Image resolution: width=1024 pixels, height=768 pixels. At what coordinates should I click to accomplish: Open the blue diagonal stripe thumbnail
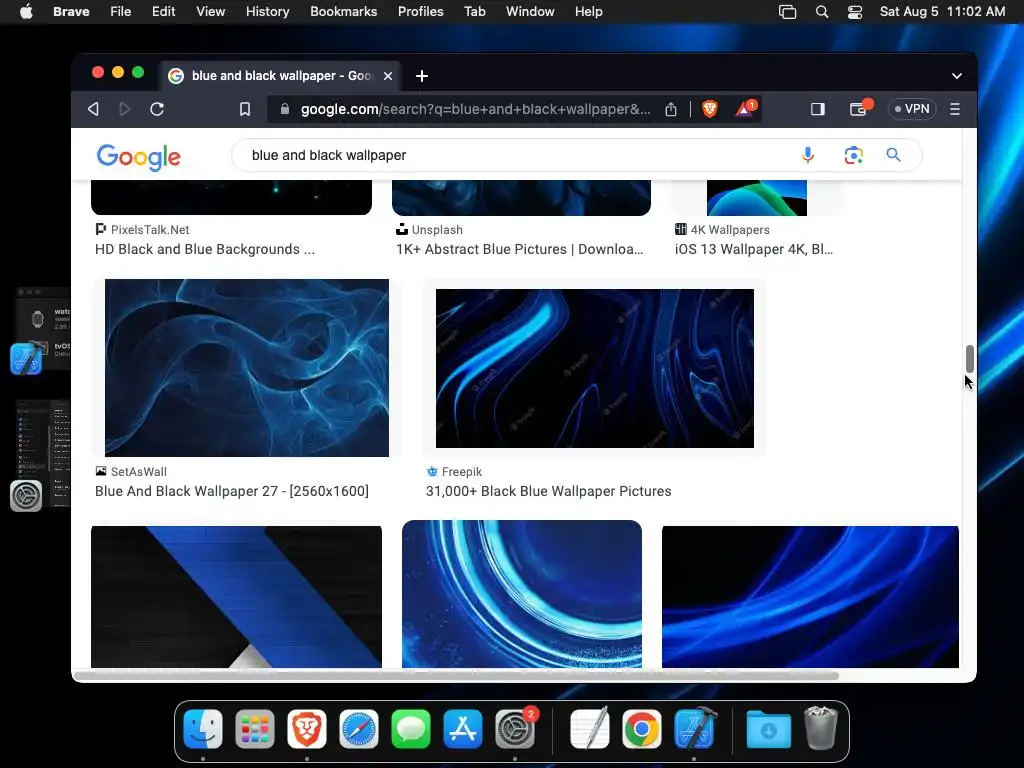pyautogui.click(x=236, y=597)
